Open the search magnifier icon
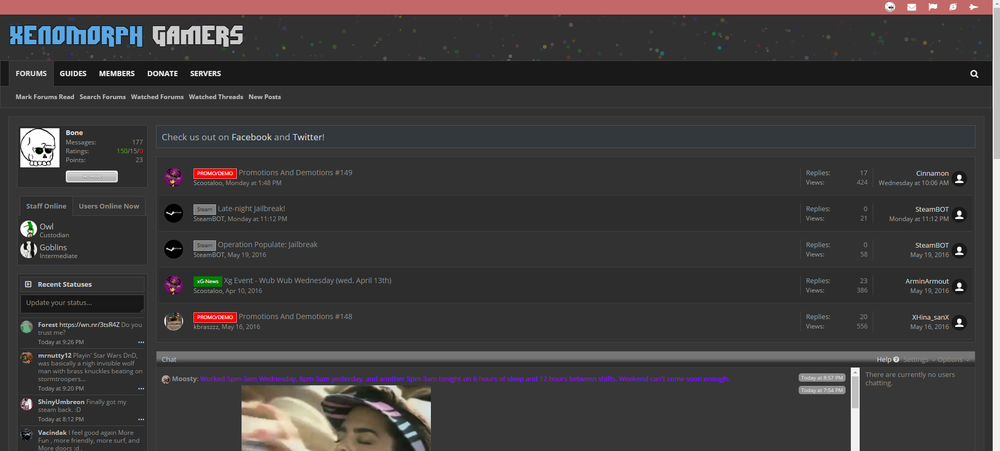The height and width of the screenshot is (451, 1000). 974,74
